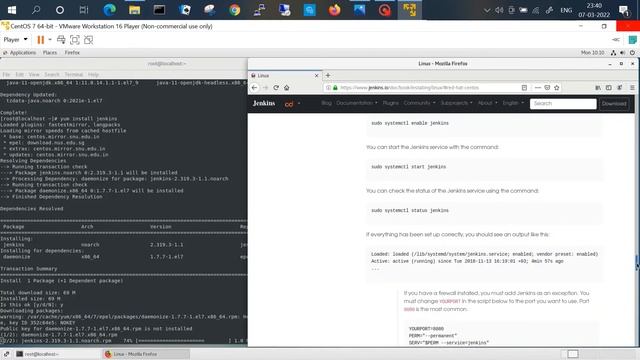Open the Windows Start menu
The image size is (640, 360).
pyautogui.click(x=11, y=10)
